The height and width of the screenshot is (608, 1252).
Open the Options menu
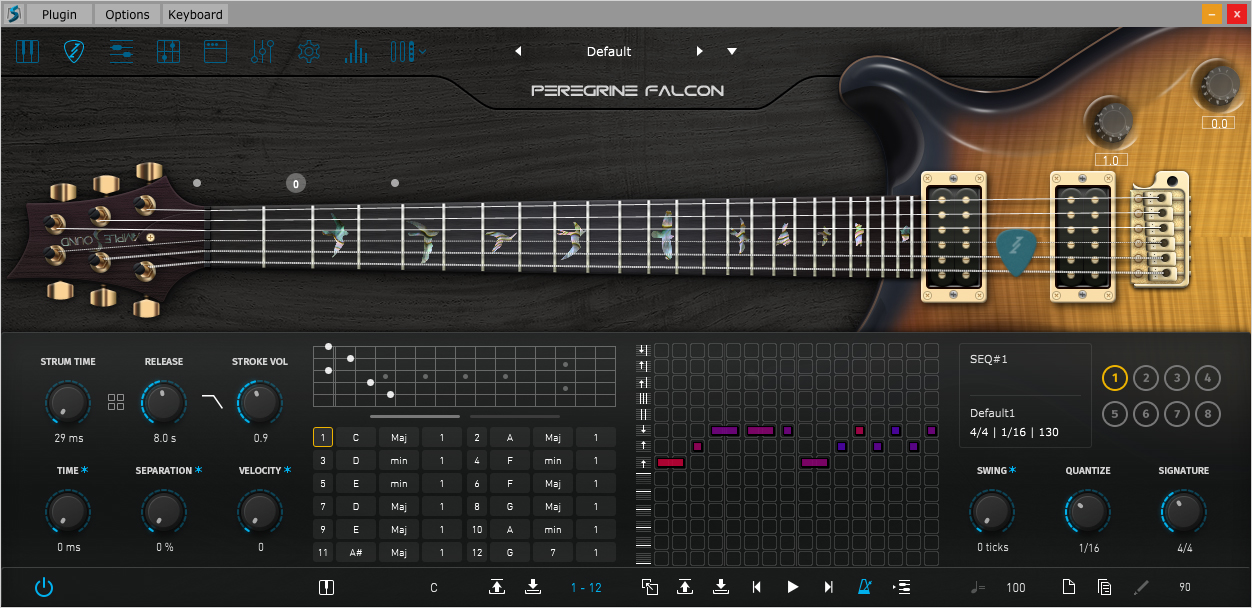(x=127, y=14)
